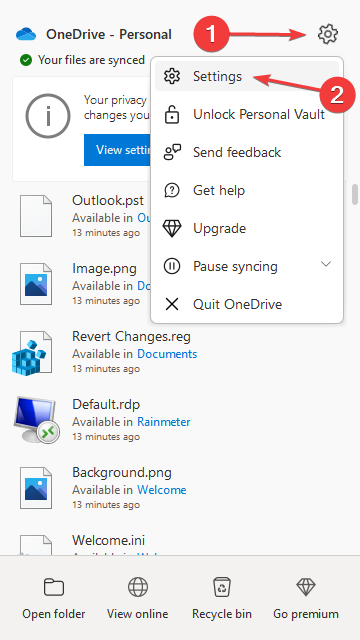The width and height of the screenshot is (360, 640).
Task: Click the OneDrive cloud logo
Action: pos(26,34)
